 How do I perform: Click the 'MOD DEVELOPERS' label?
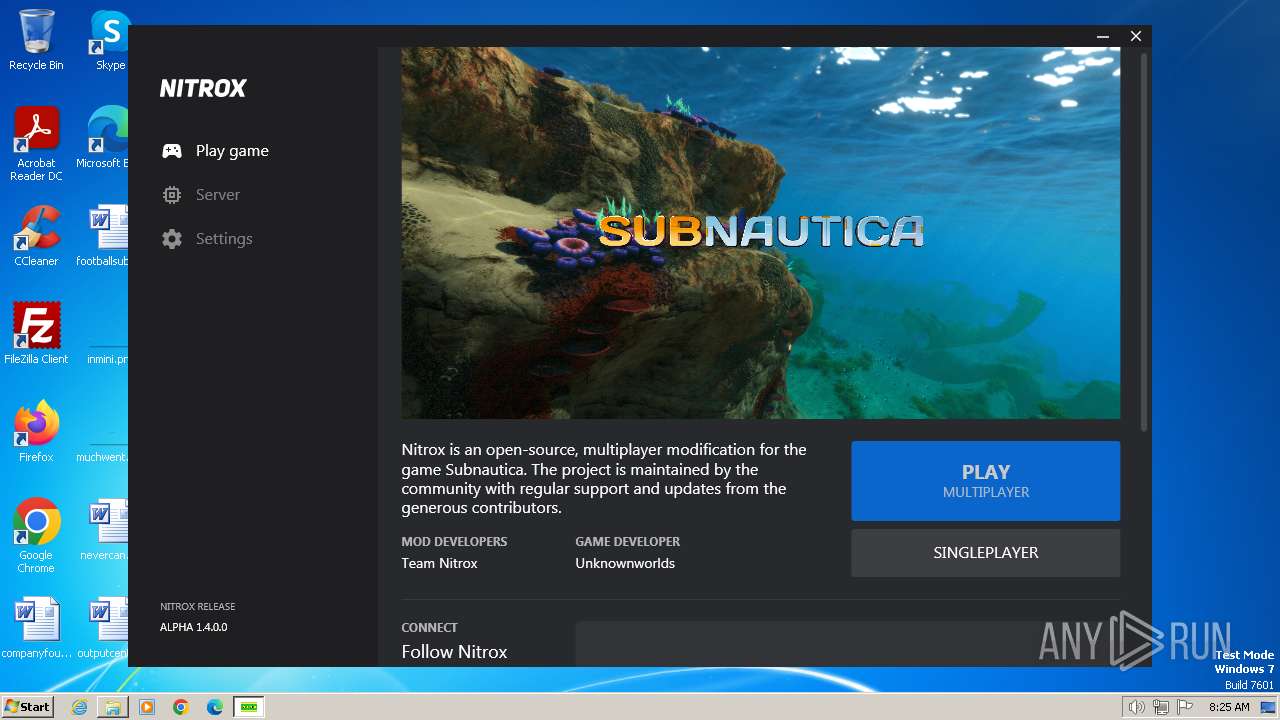coord(454,541)
